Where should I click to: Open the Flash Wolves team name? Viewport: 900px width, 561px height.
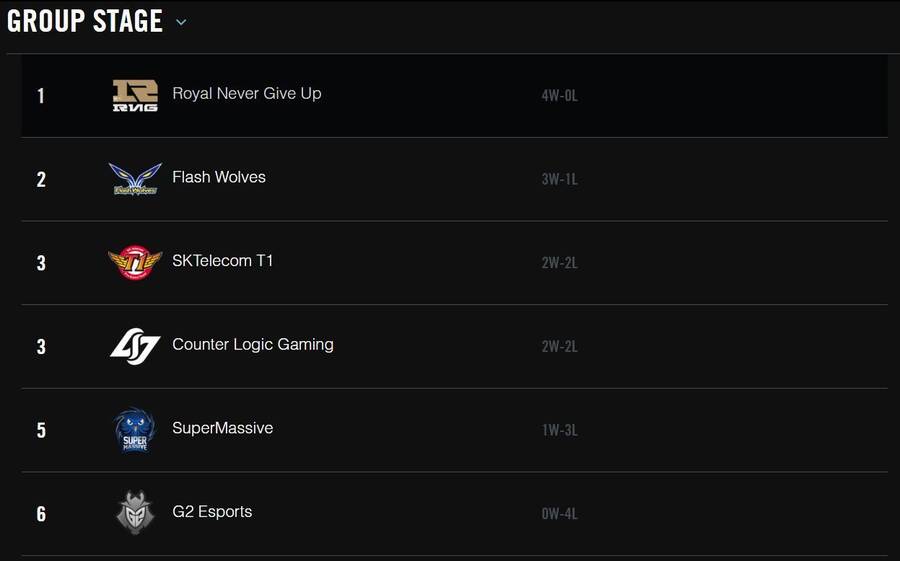point(219,177)
